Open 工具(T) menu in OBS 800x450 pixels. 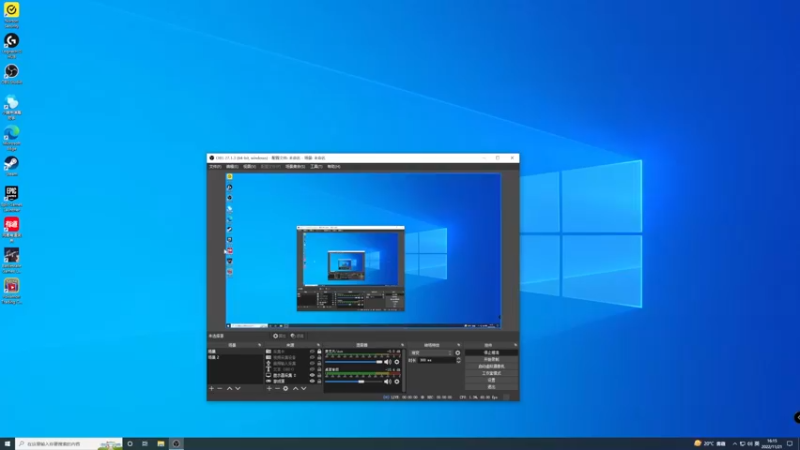(x=316, y=166)
